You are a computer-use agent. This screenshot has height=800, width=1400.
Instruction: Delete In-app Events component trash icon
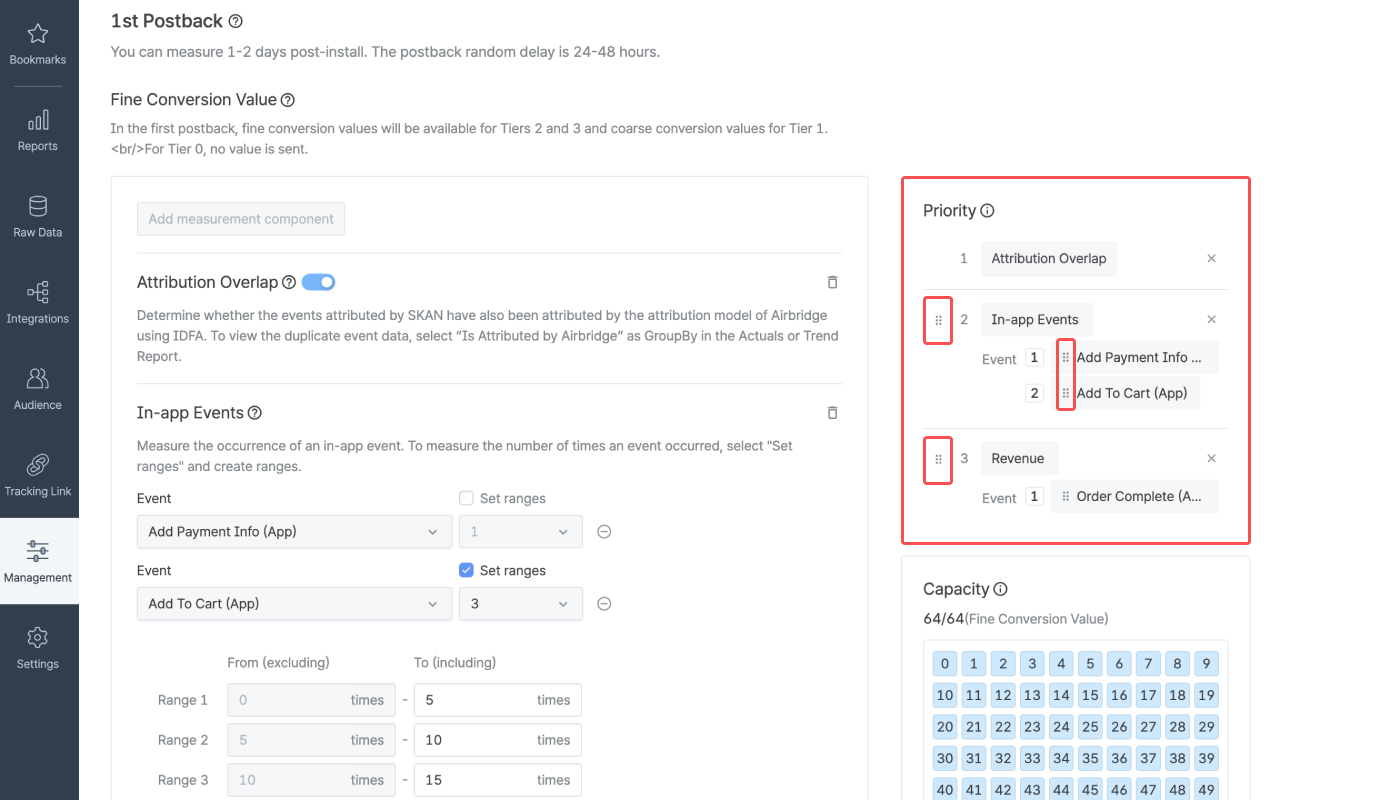coord(833,413)
